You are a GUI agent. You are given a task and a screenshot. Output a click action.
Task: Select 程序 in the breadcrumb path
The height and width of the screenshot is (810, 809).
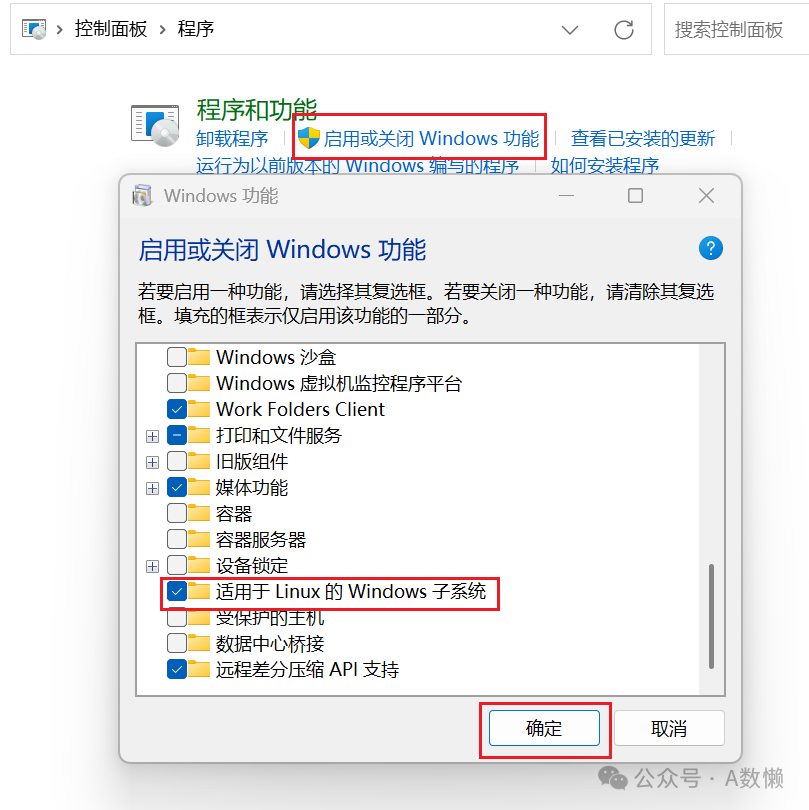tap(196, 29)
